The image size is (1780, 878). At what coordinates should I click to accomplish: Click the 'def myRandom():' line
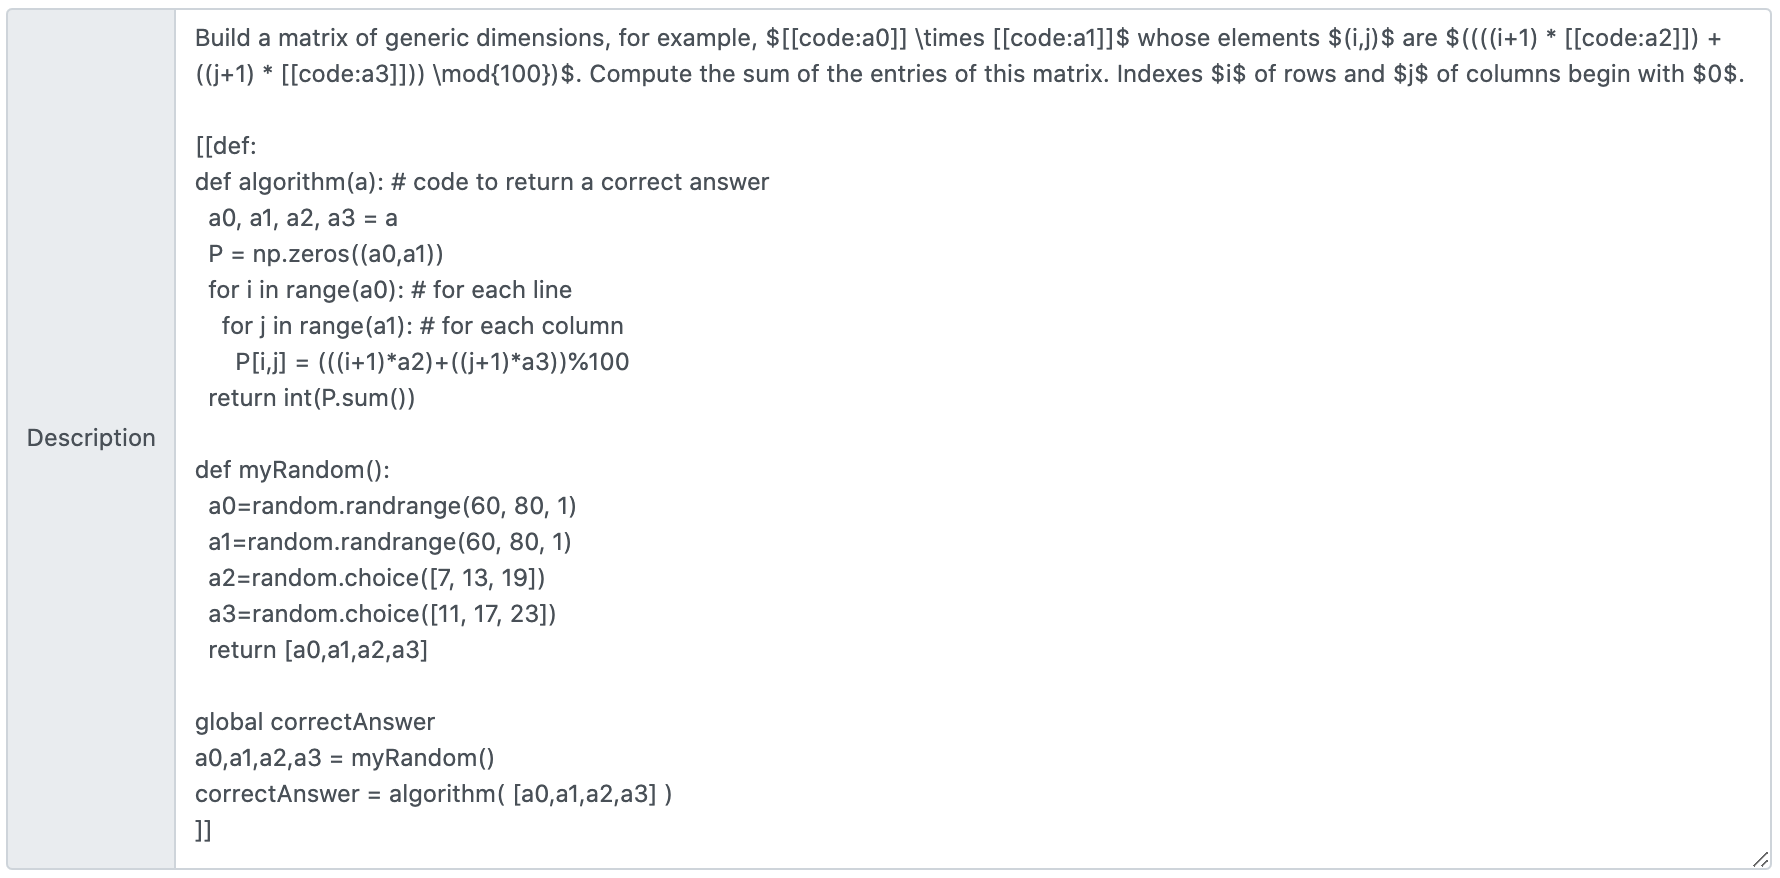(x=292, y=470)
